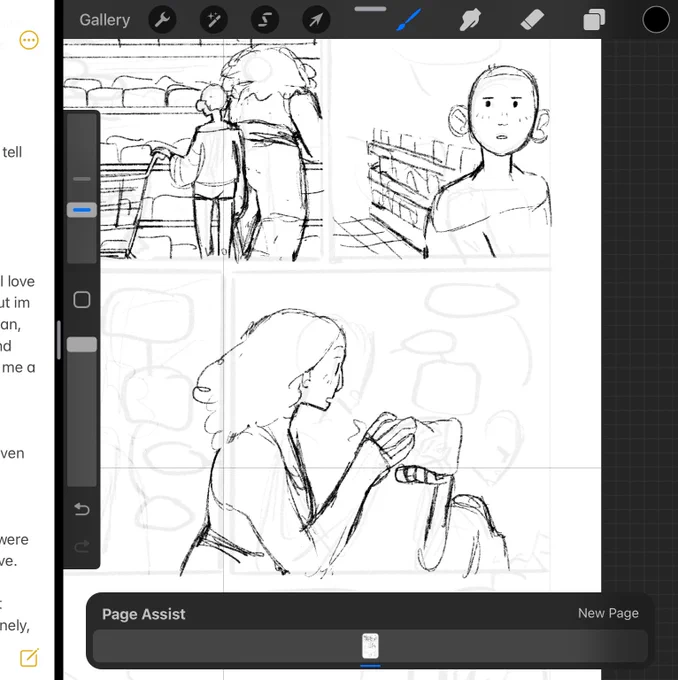Undo the last stroke
The height and width of the screenshot is (680, 678).
coord(82,509)
